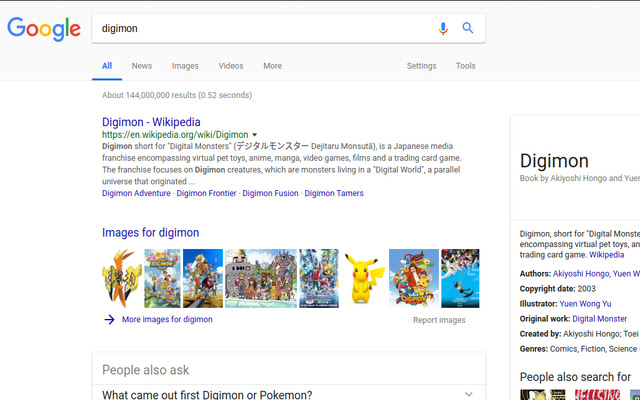Open the dark blue poster thumbnail
This screenshot has height=400, width=640.
click(319, 278)
